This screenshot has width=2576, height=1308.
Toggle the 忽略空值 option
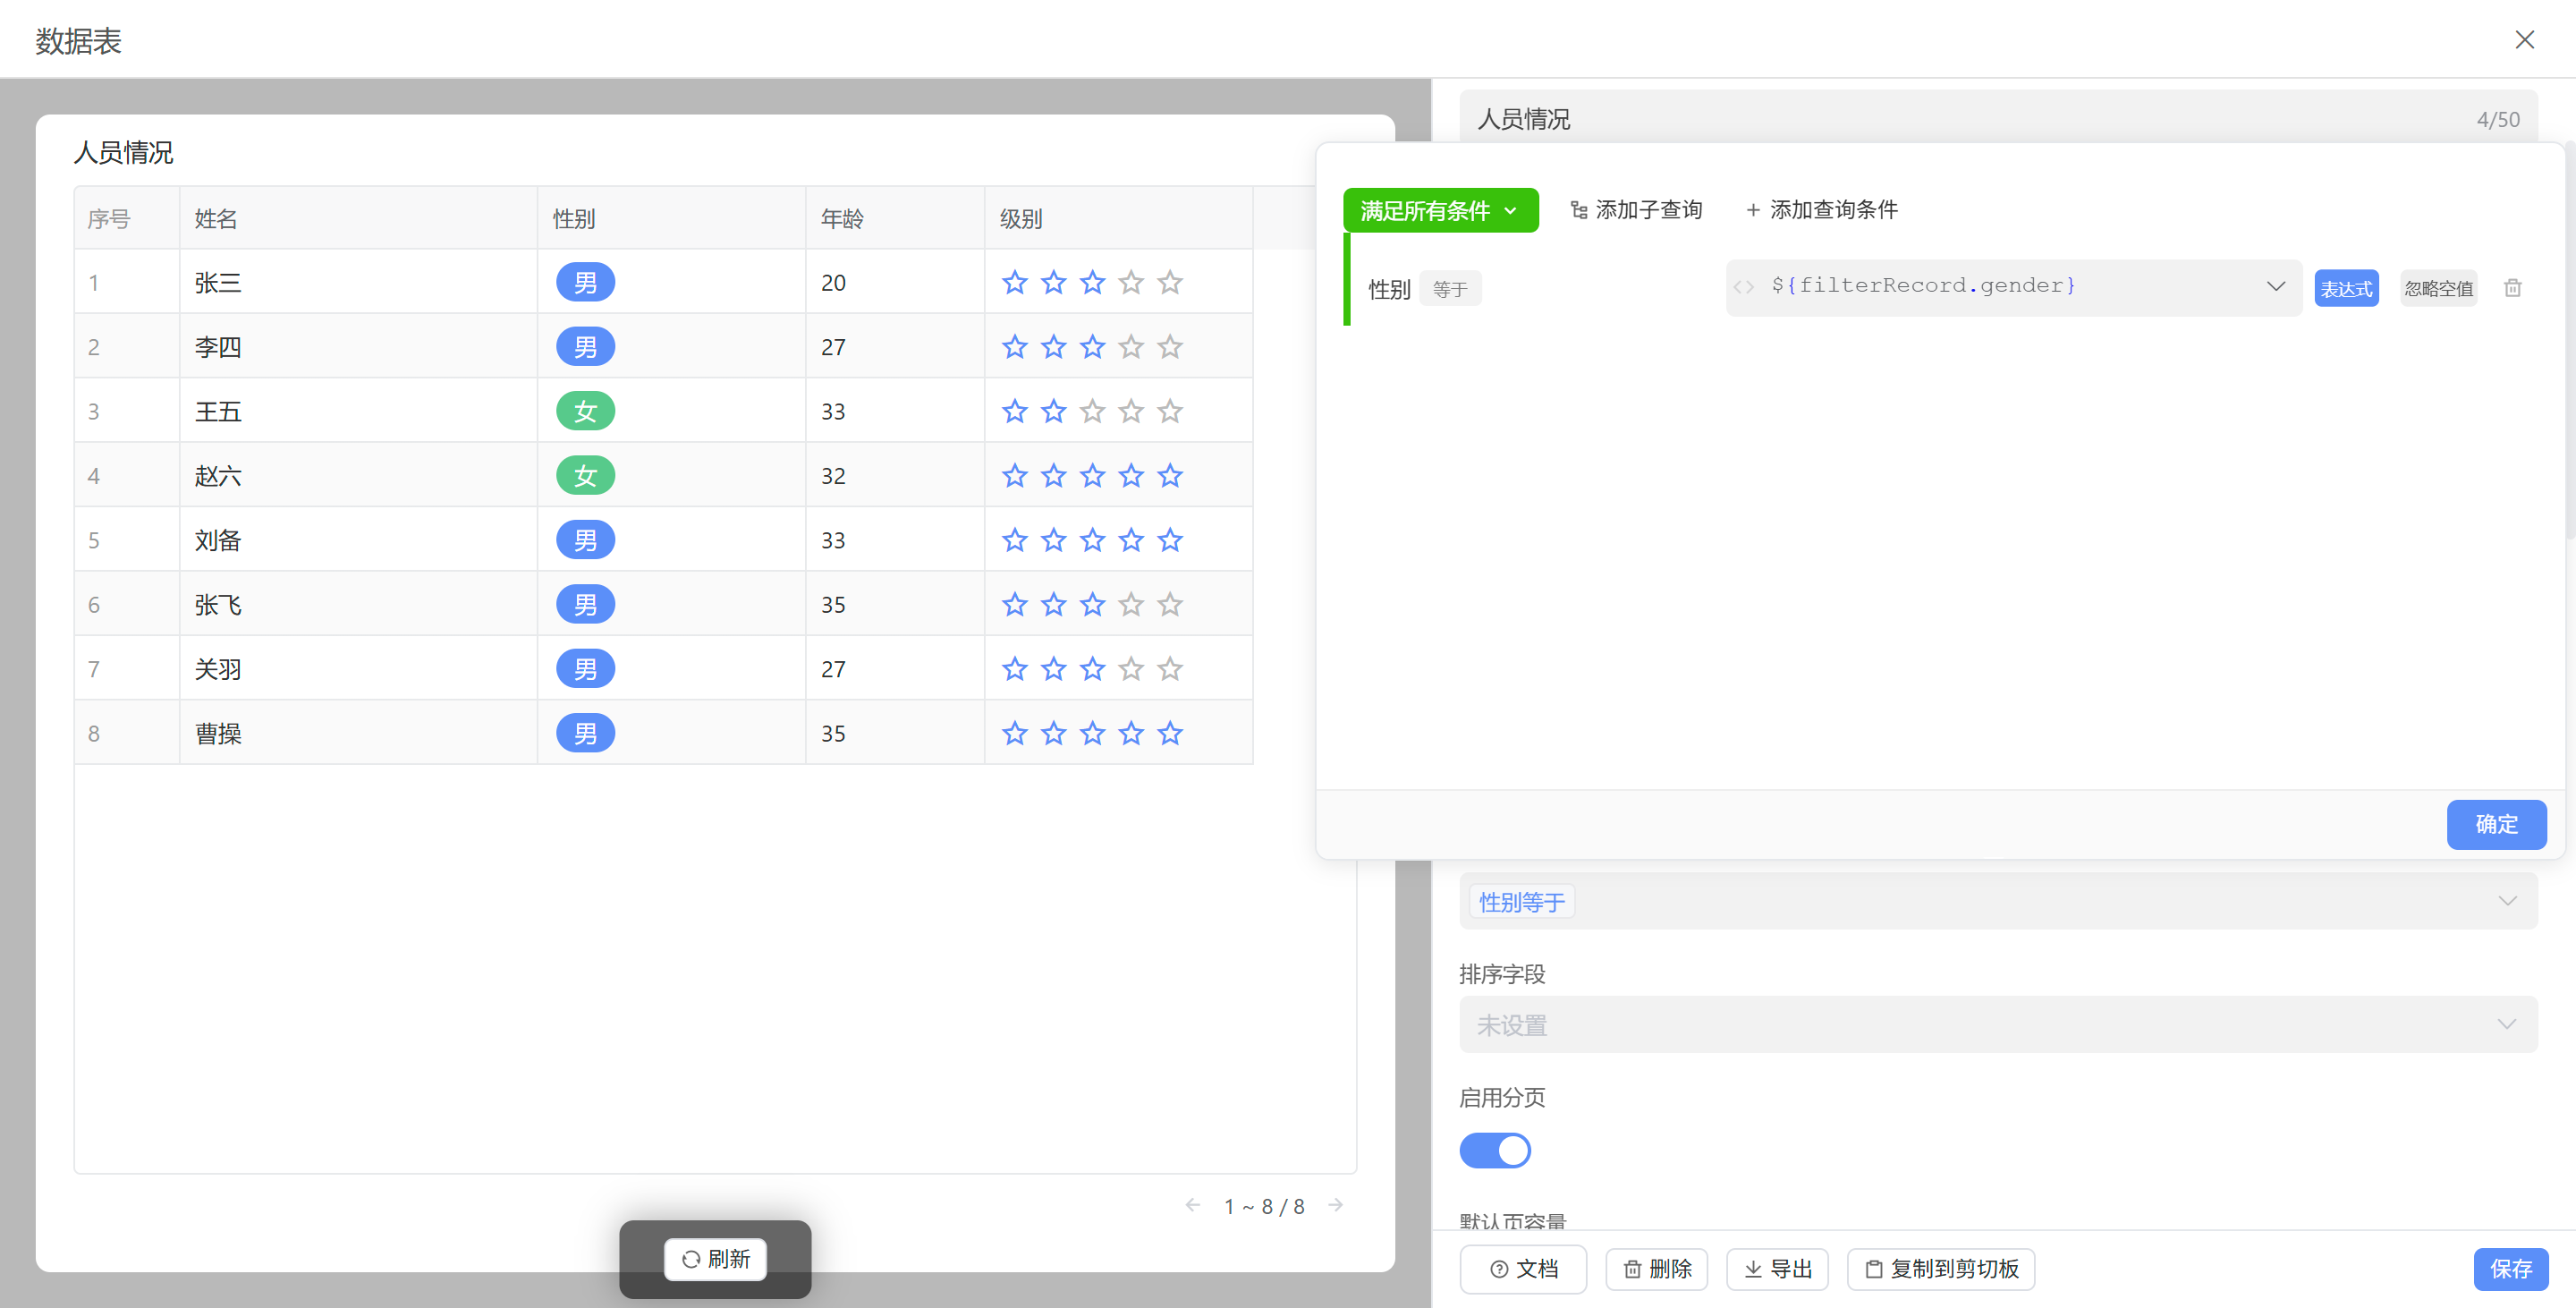pos(2438,288)
